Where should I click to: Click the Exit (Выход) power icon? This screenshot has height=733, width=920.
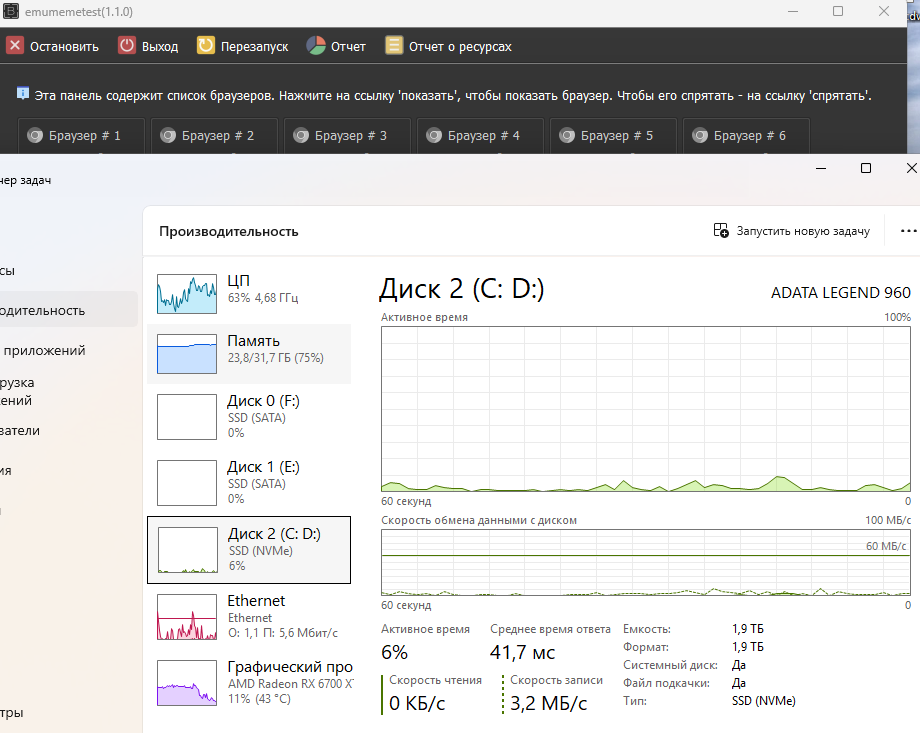point(127,46)
